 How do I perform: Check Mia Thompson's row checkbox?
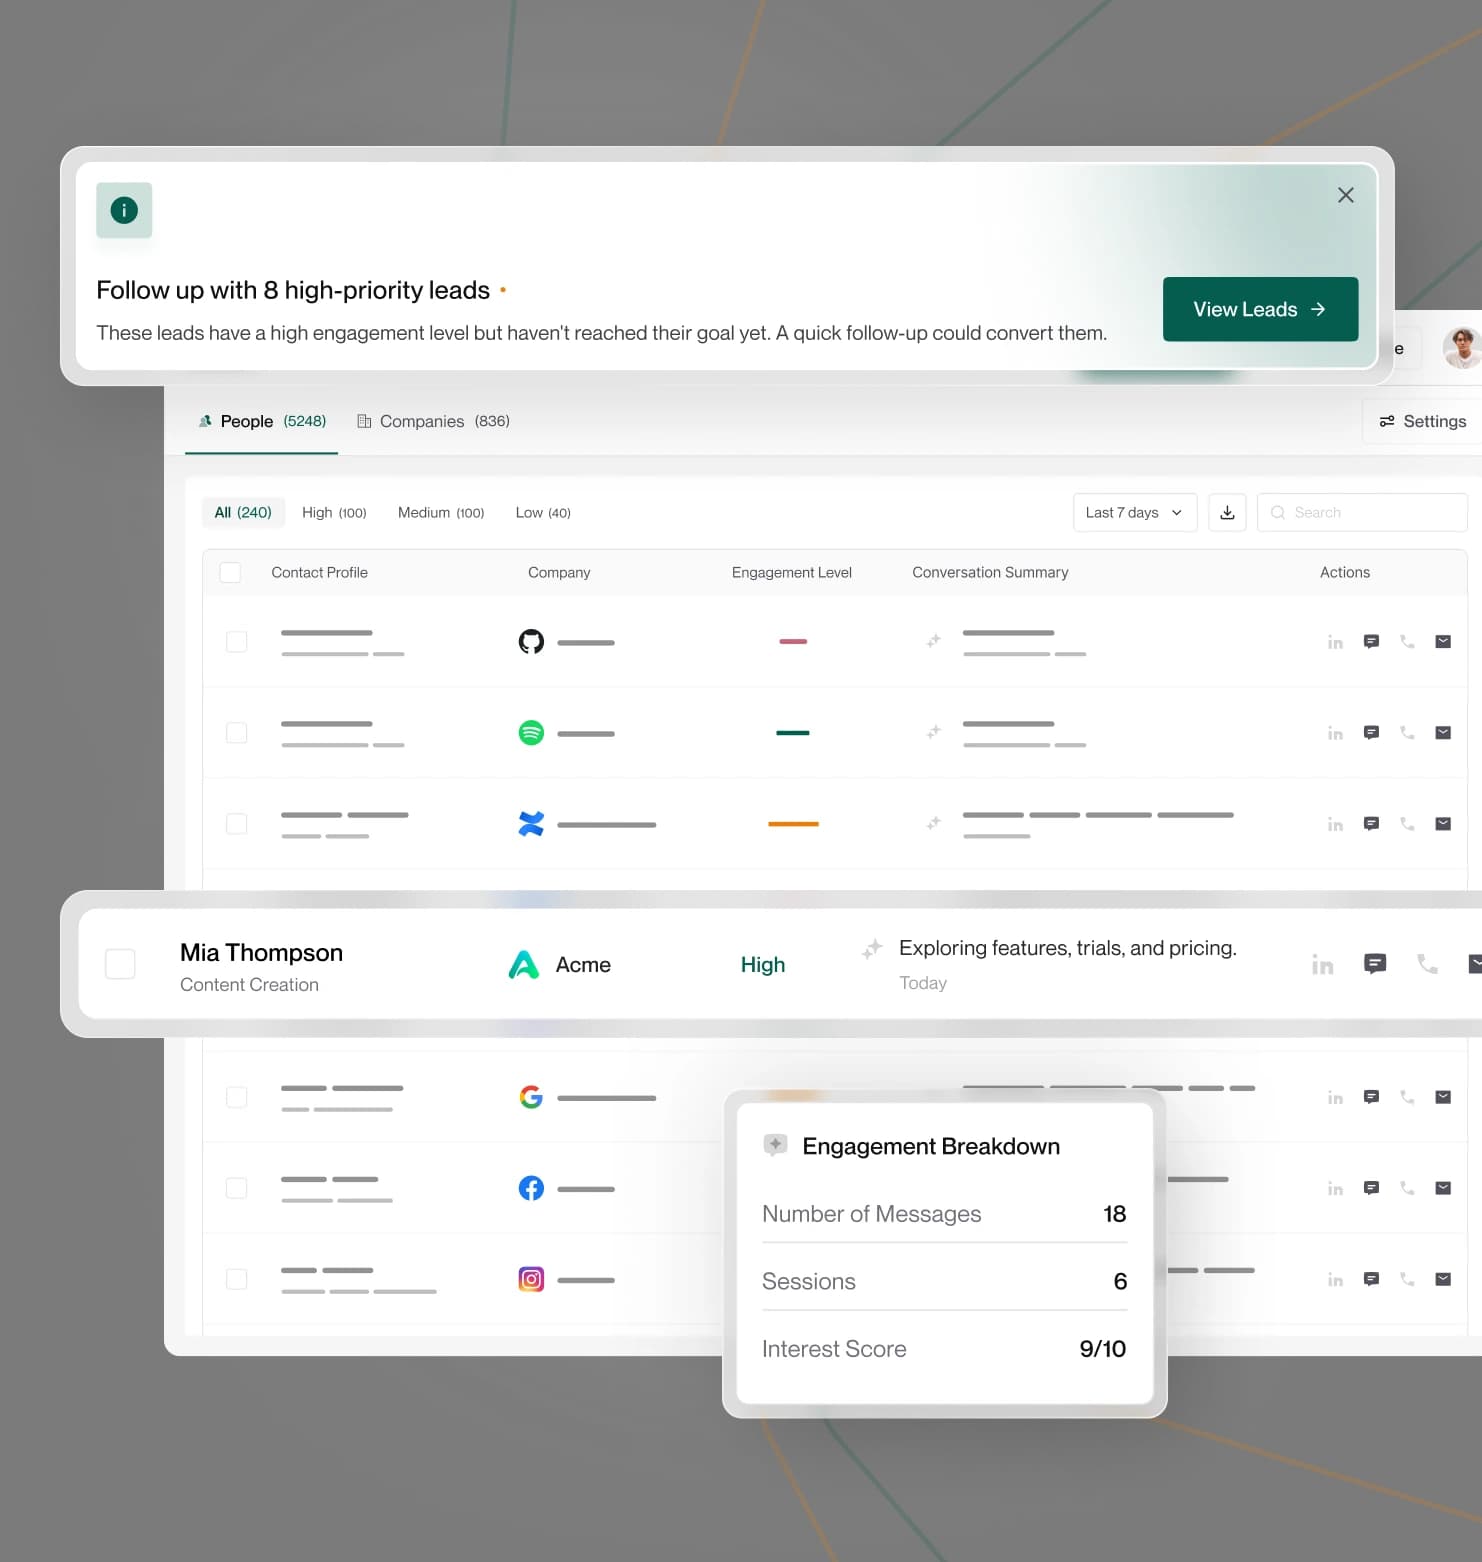coord(121,964)
